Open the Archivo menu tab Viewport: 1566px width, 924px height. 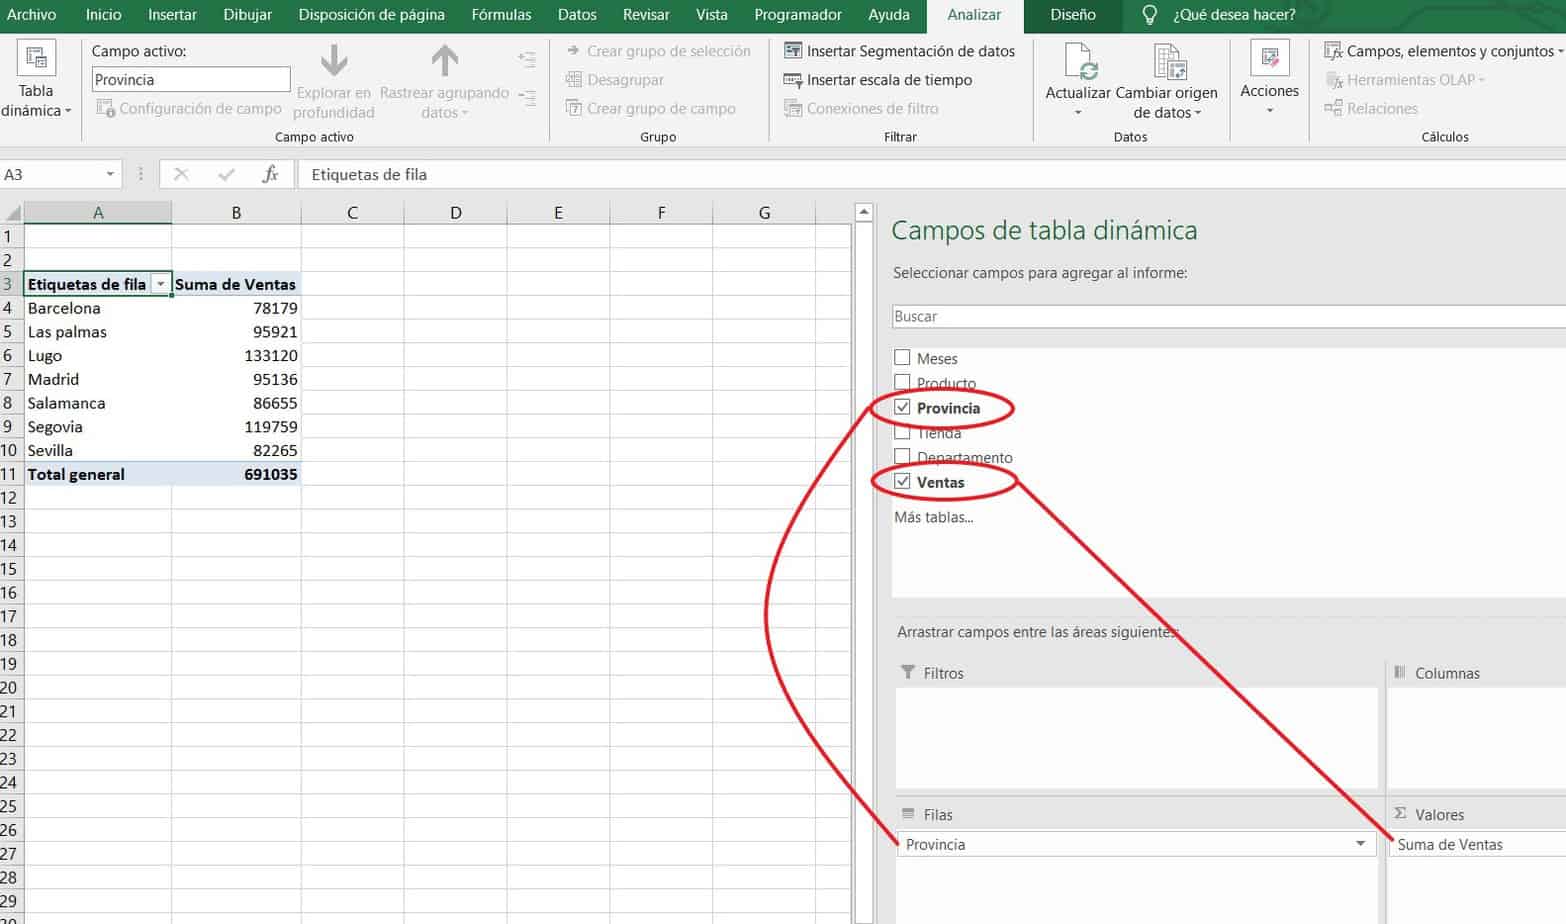click(x=32, y=15)
